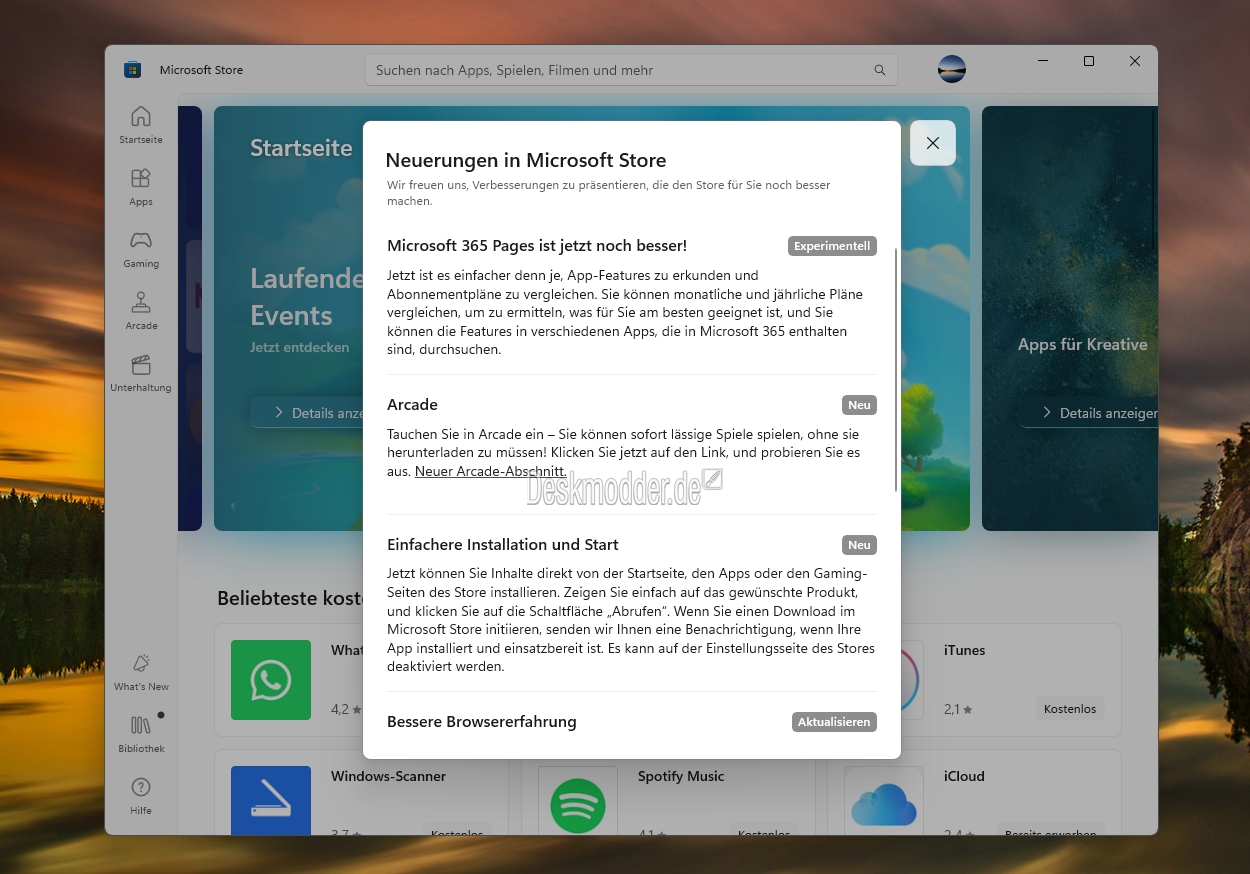
Task: Click Microsoft 365 Pages heading
Action: click(537, 246)
